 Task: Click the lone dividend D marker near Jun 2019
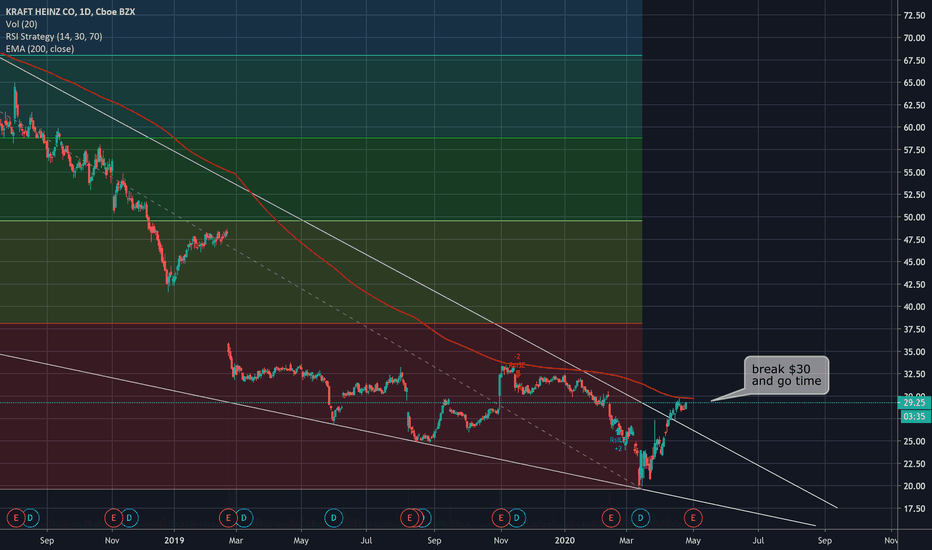[333, 518]
